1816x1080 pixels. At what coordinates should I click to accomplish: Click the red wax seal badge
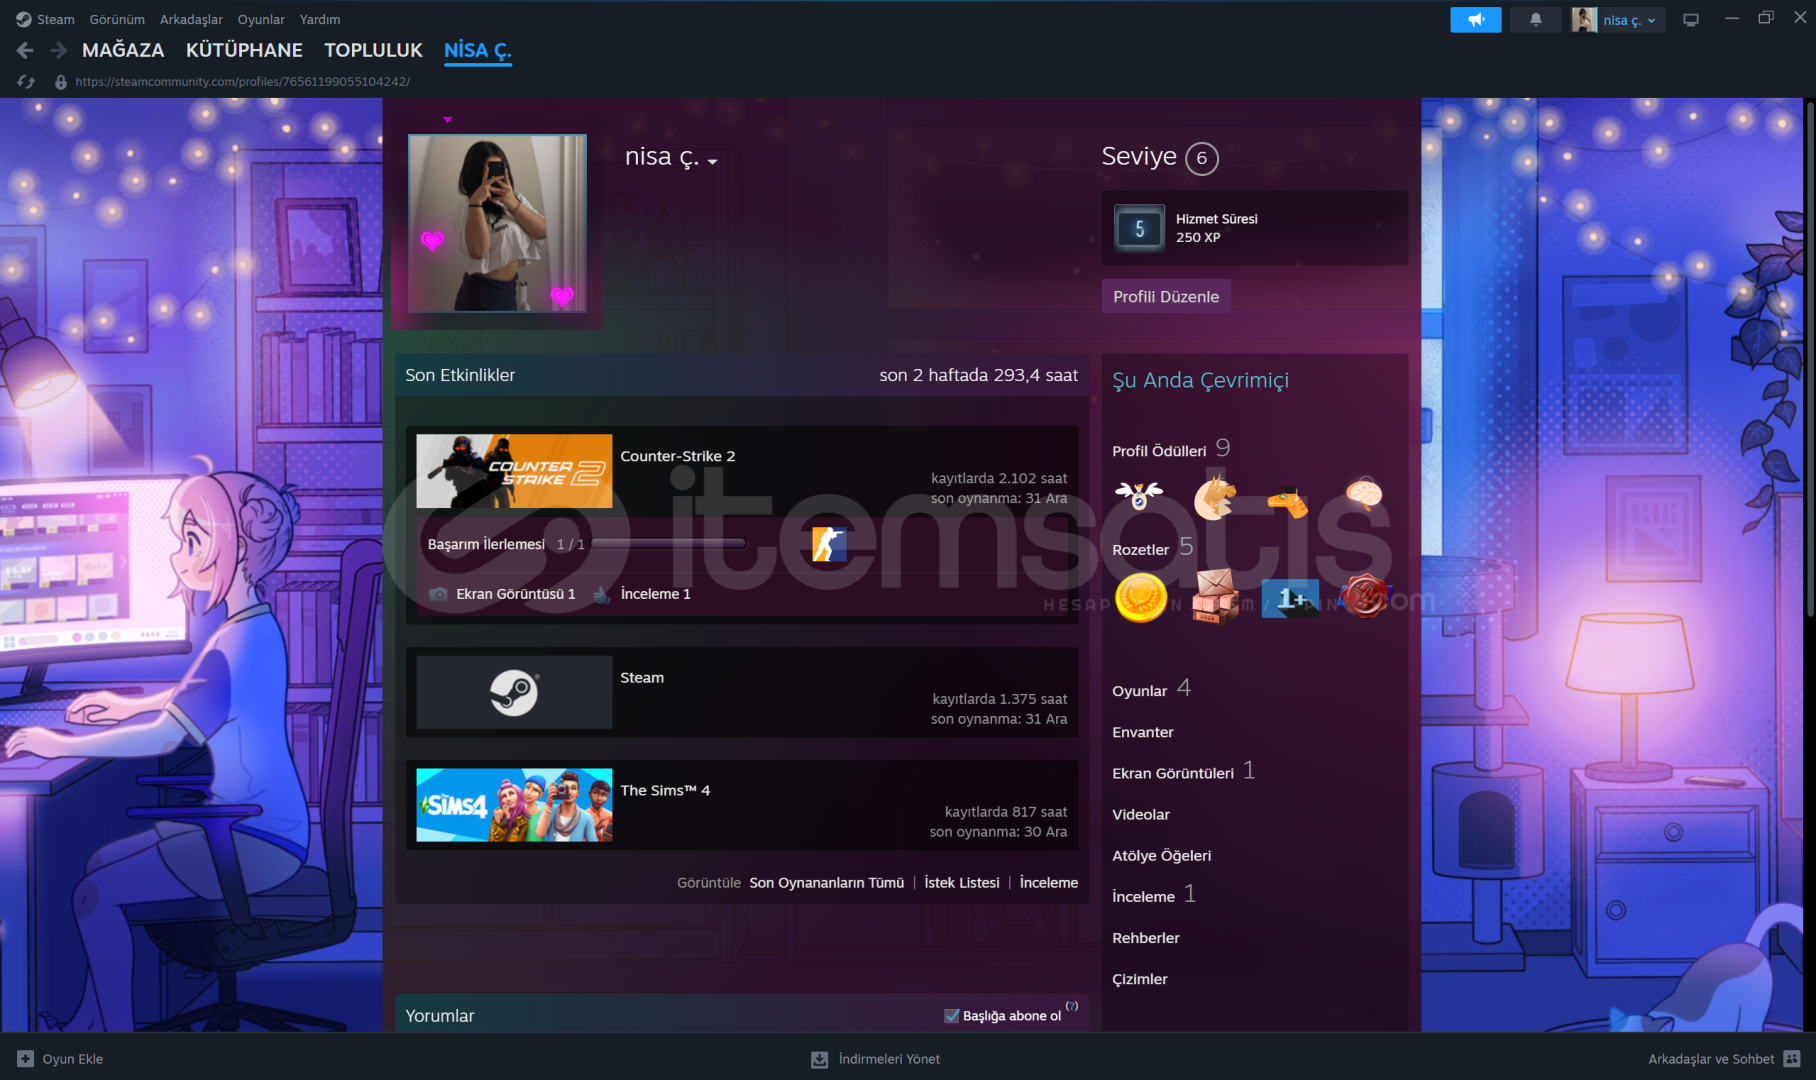(x=1365, y=597)
